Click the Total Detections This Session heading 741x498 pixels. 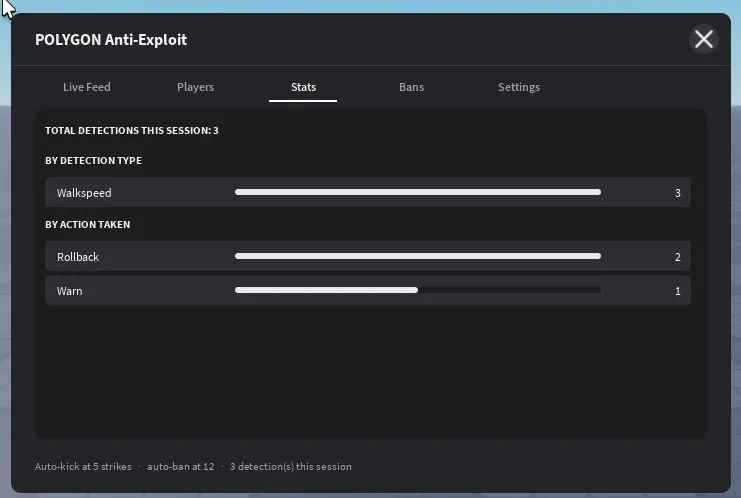[132, 130]
